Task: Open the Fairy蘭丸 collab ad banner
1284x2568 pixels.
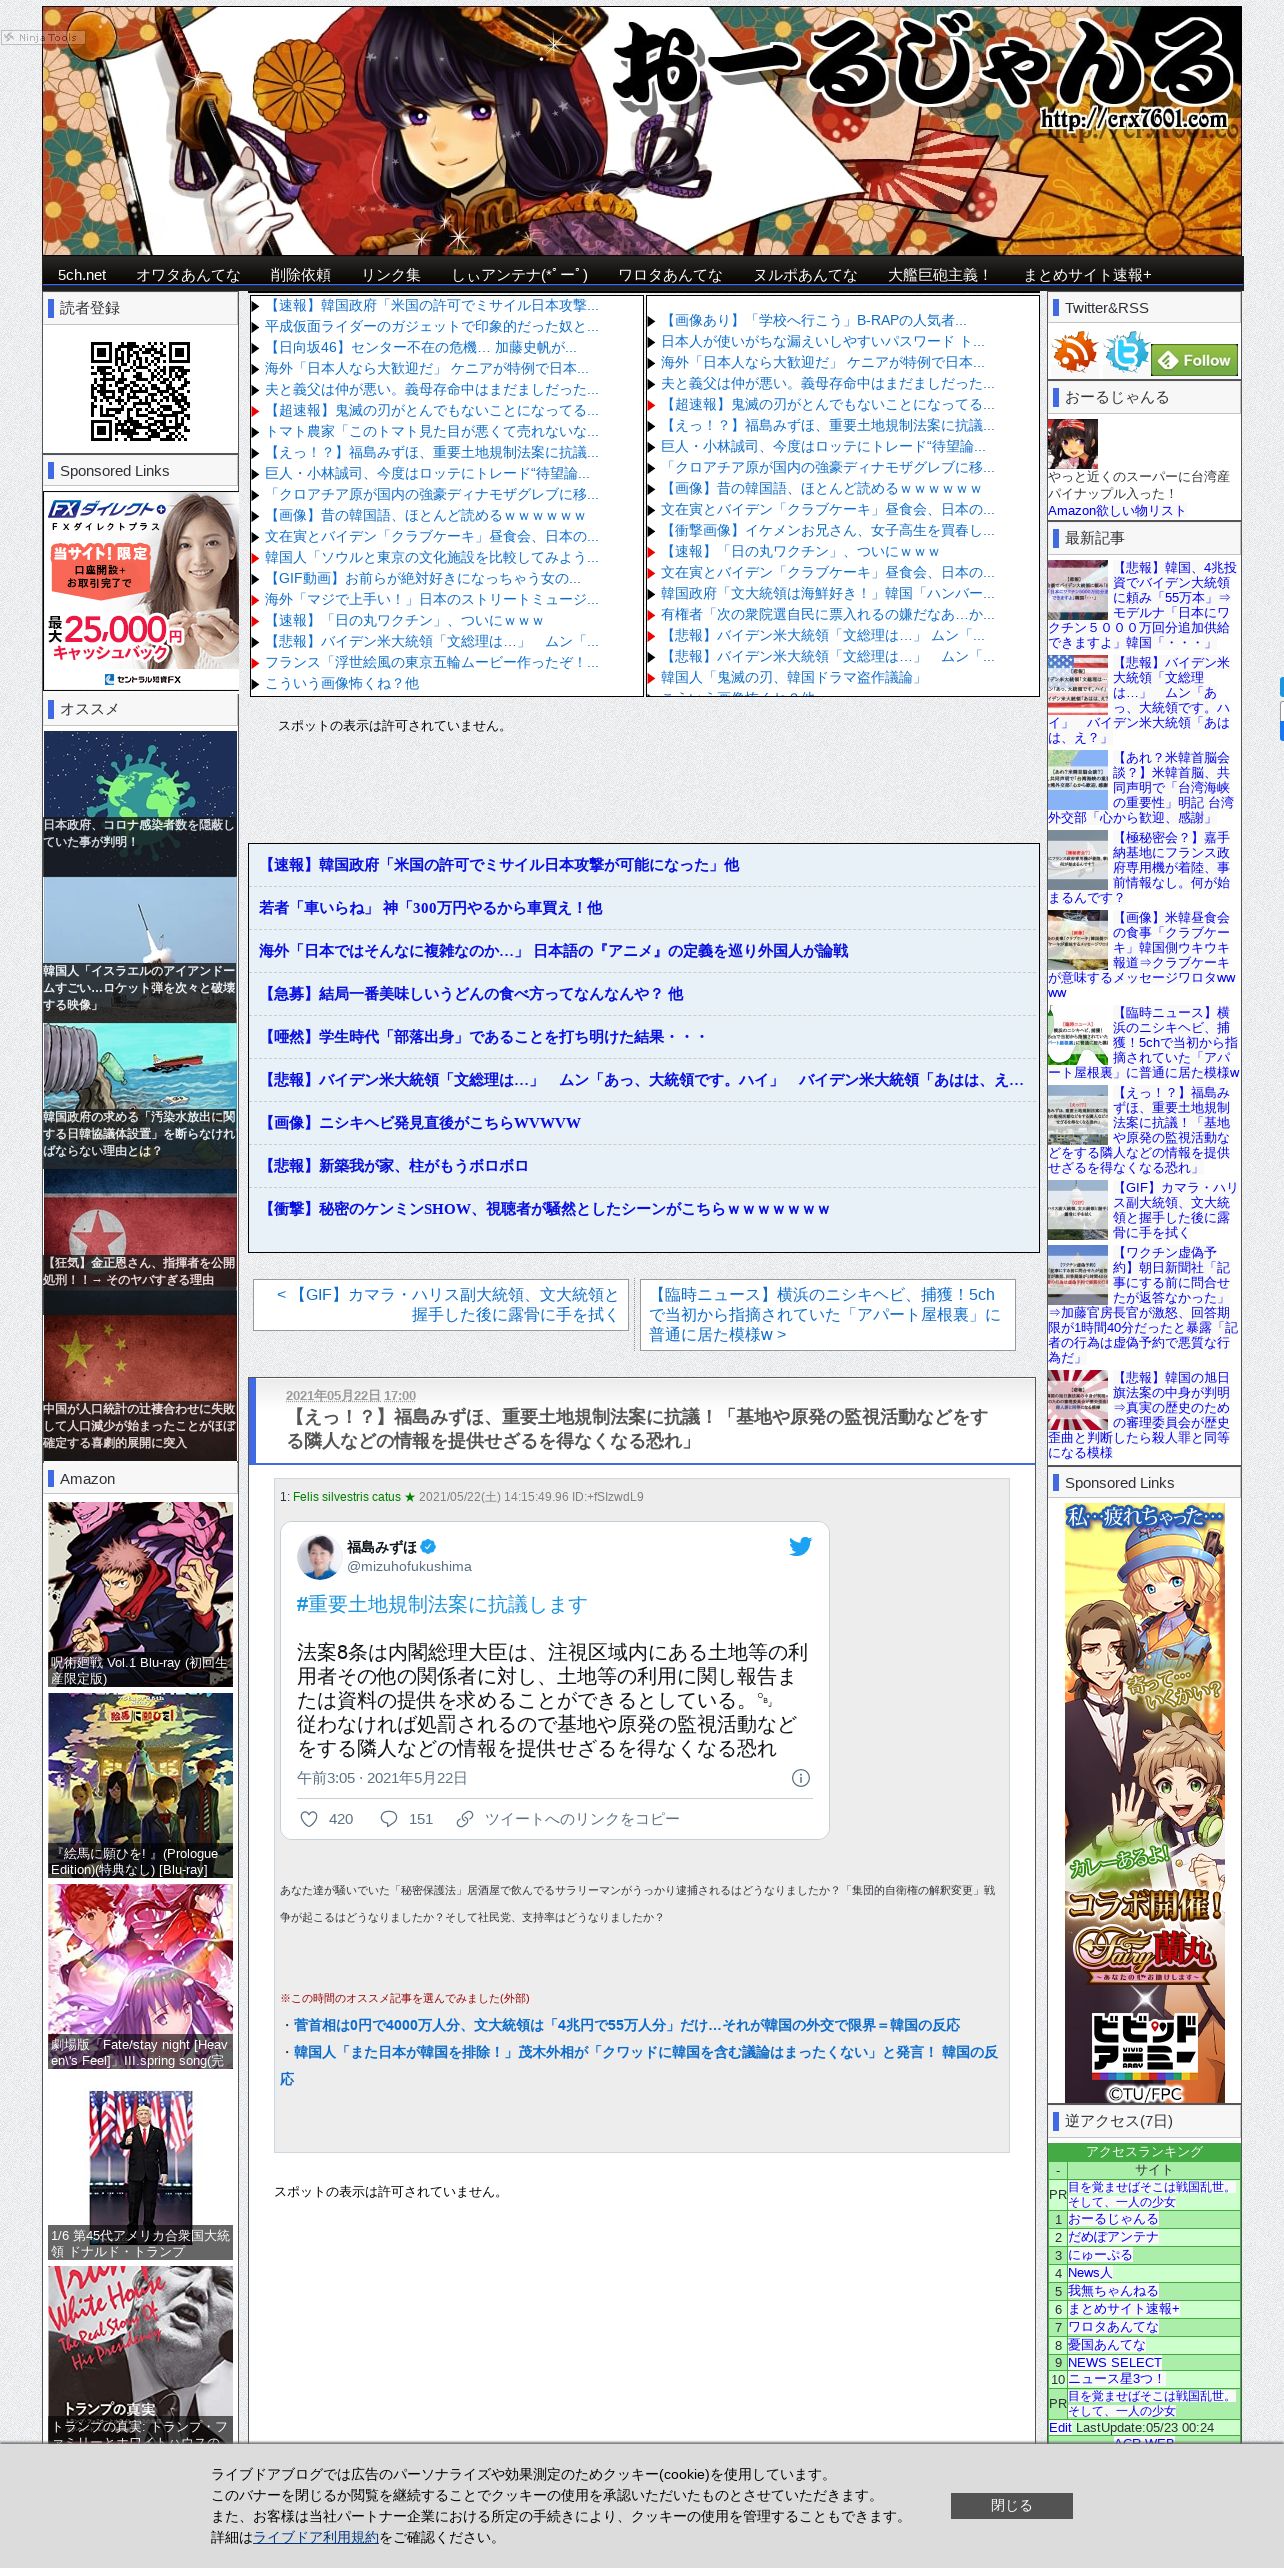Action: point(1144,1801)
